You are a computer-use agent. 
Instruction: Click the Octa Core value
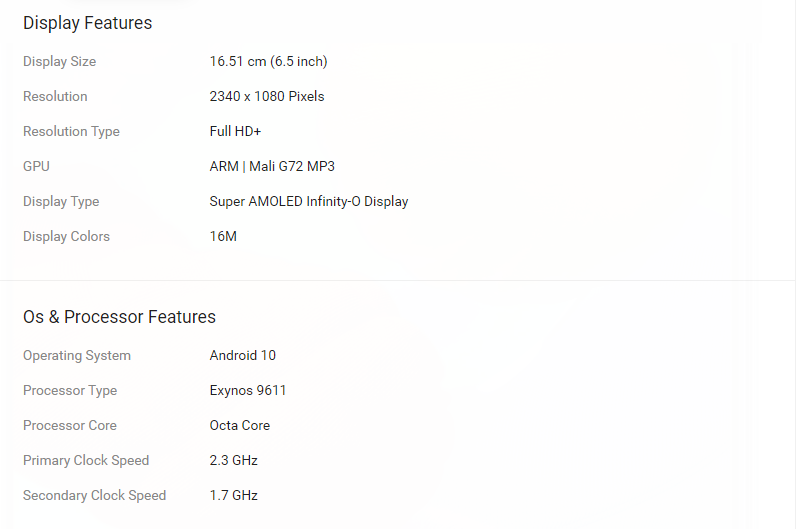240,426
